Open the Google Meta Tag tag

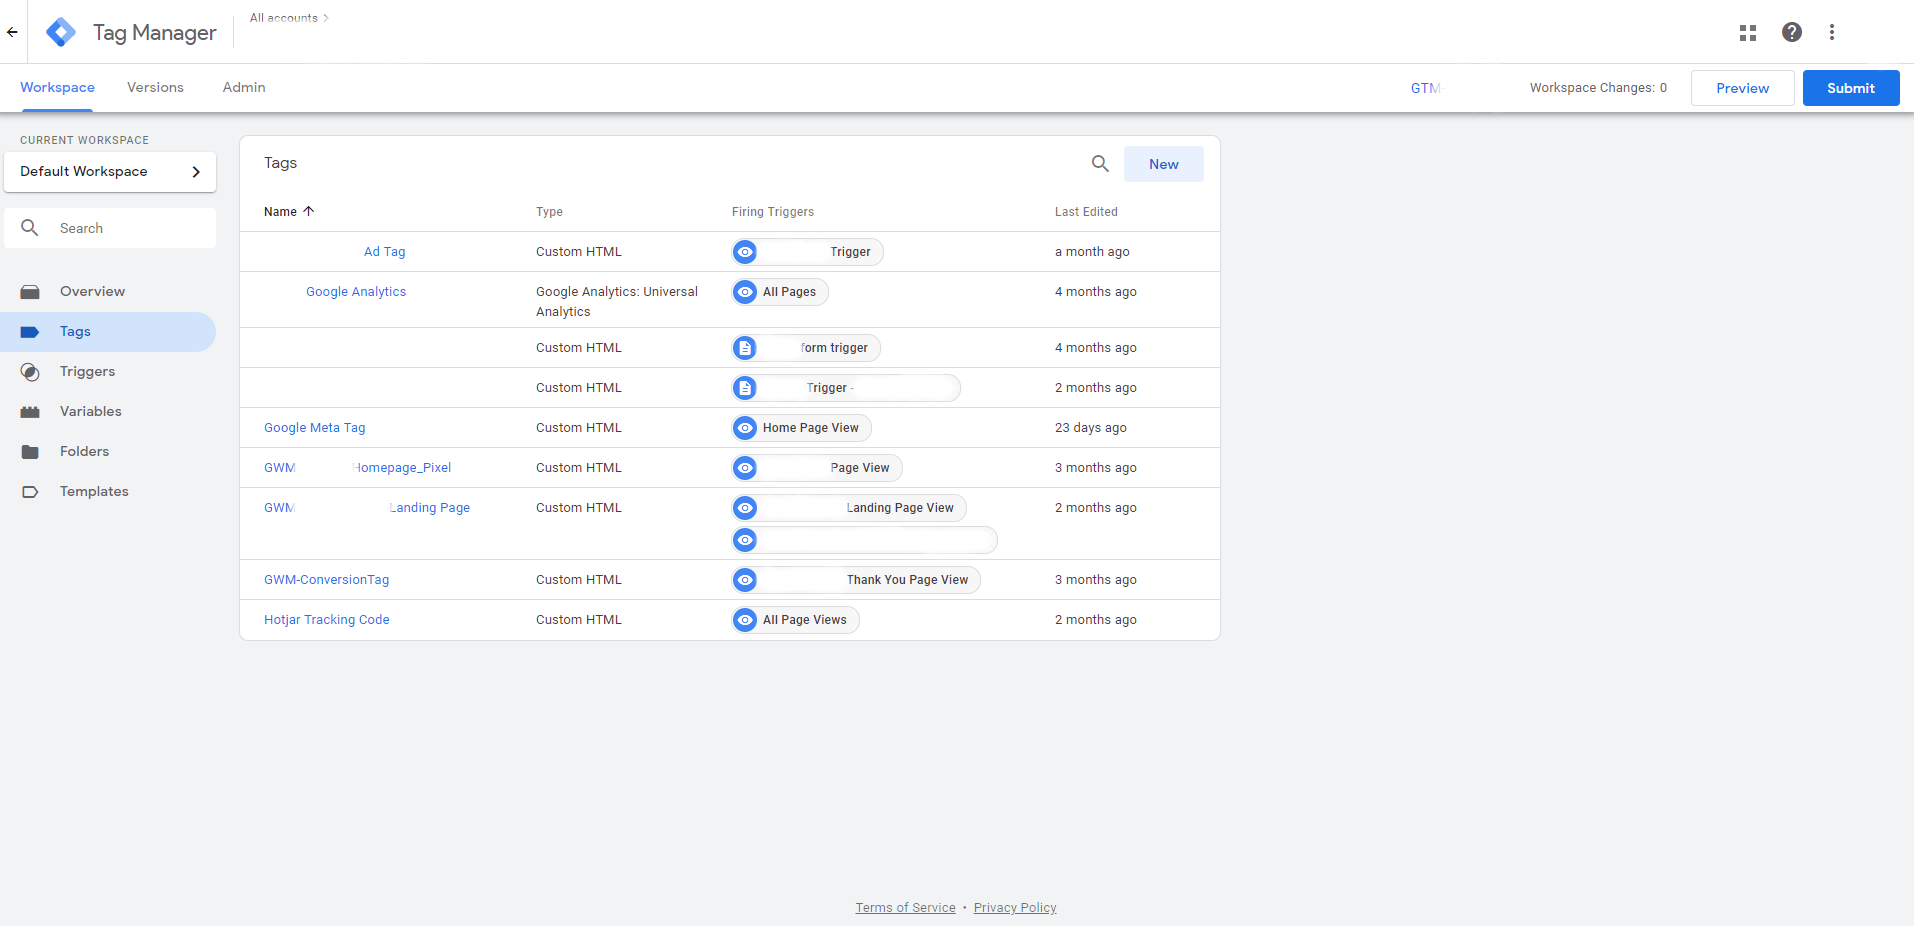pyautogui.click(x=315, y=428)
